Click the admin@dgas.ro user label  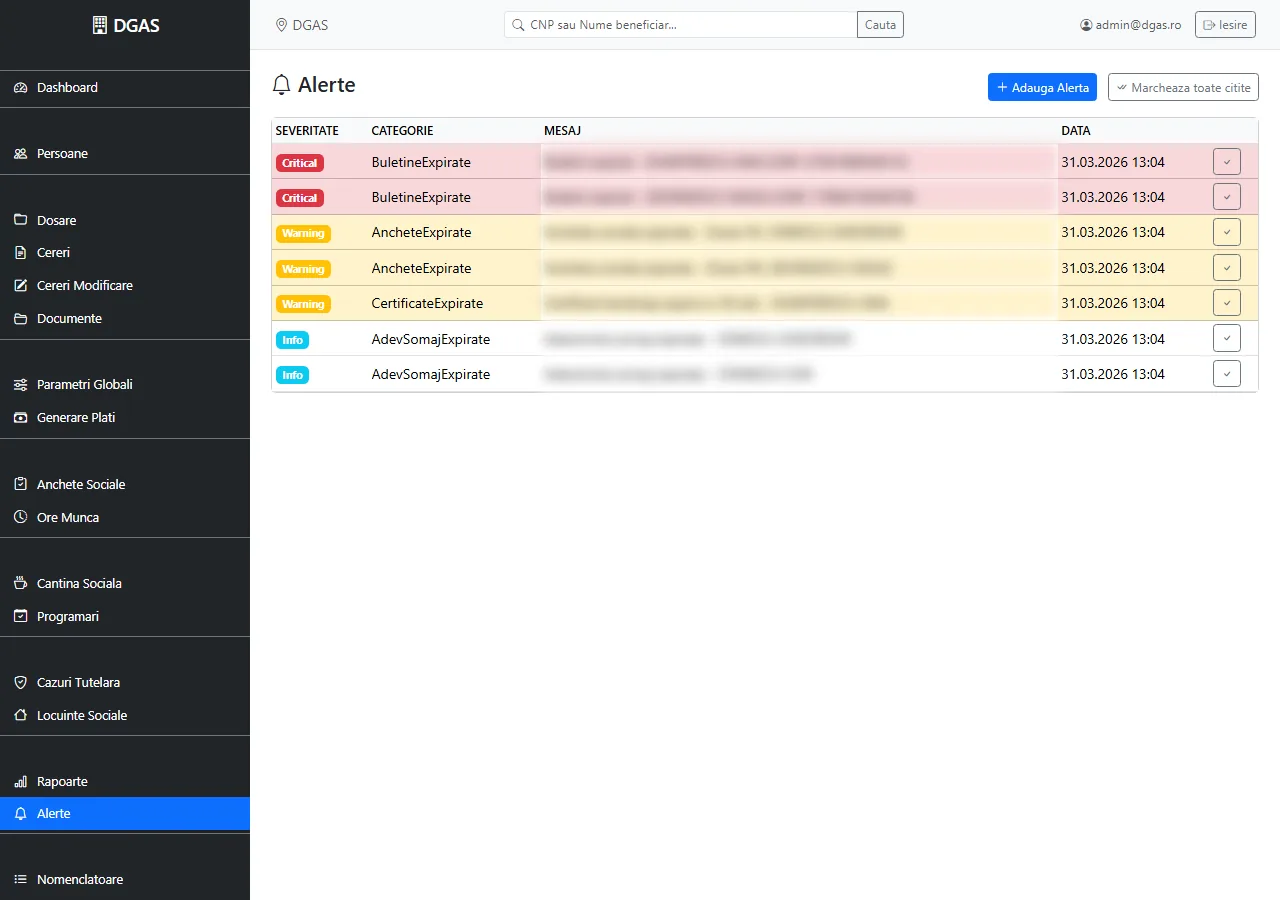(1131, 25)
